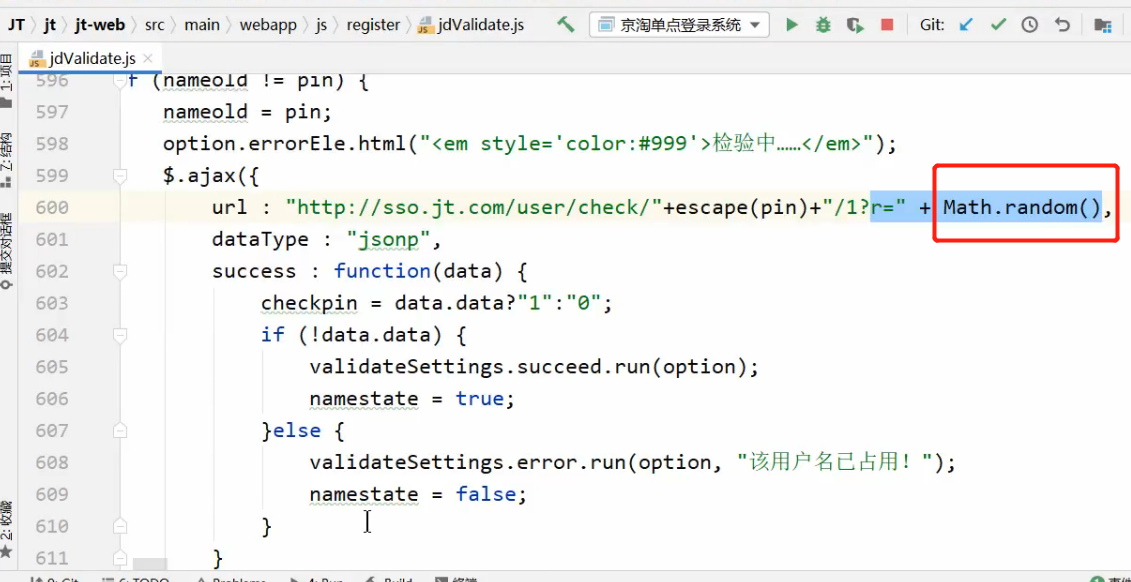This screenshot has height=582, width=1131.
Task: Open the 2: 收藏 favorites tool window
Action: coord(6,530)
